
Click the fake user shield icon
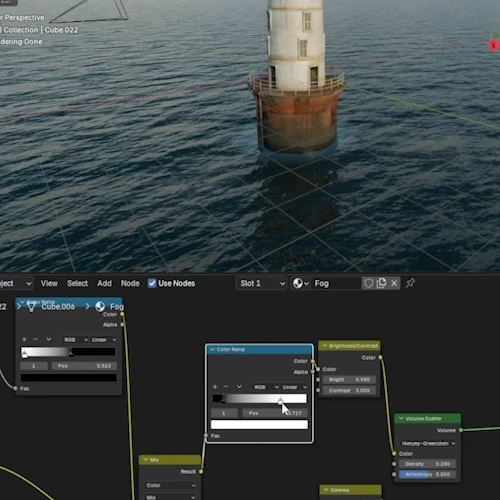coord(368,283)
